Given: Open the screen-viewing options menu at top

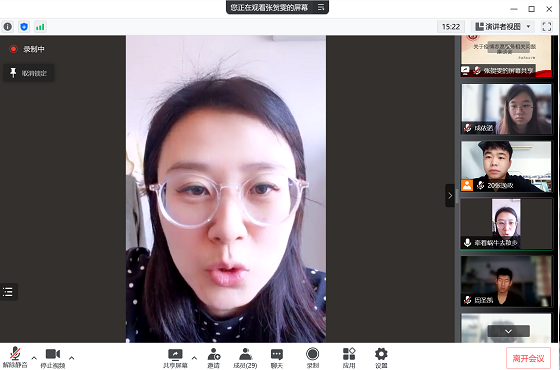Looking at the screenshot, I should click(x=321, y=7).
